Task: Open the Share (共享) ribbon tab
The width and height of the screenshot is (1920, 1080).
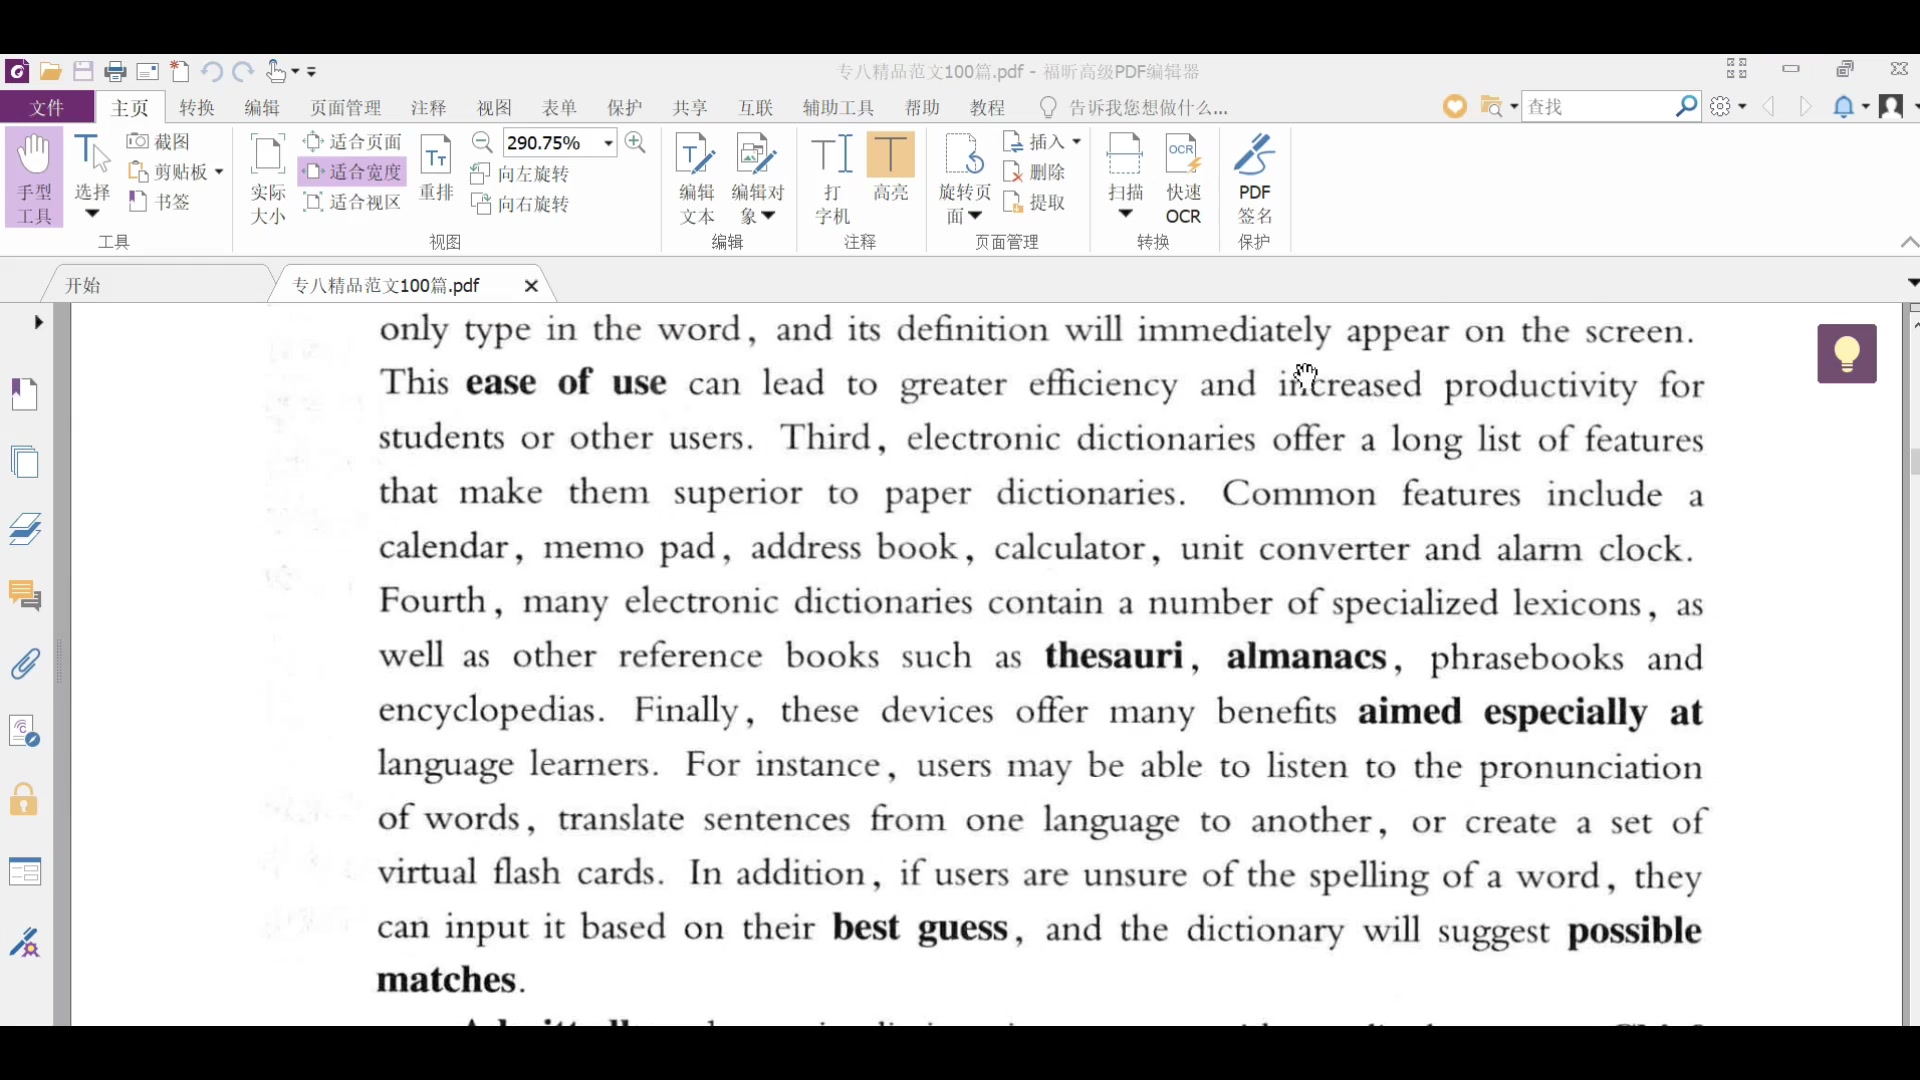Action: point(690,107)
